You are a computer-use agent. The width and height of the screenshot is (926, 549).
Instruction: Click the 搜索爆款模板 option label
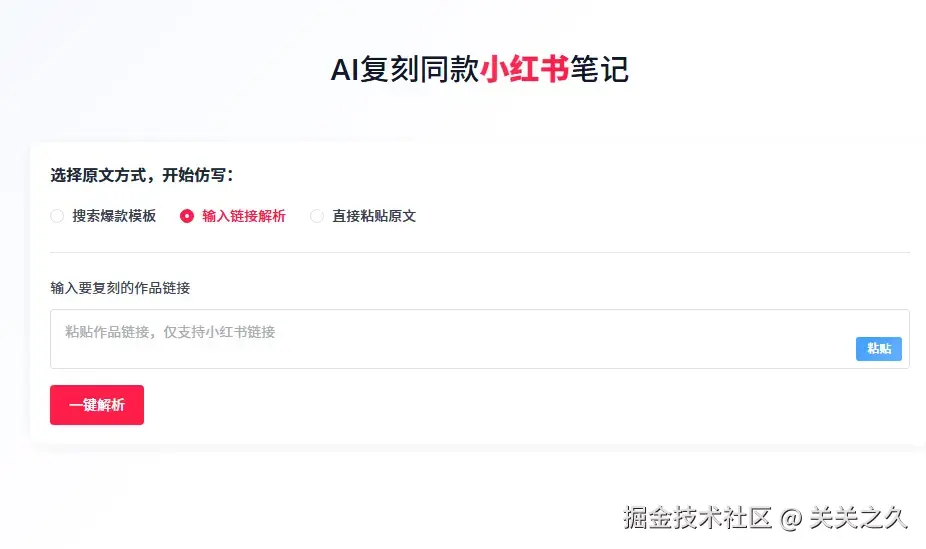click(114, 216)
